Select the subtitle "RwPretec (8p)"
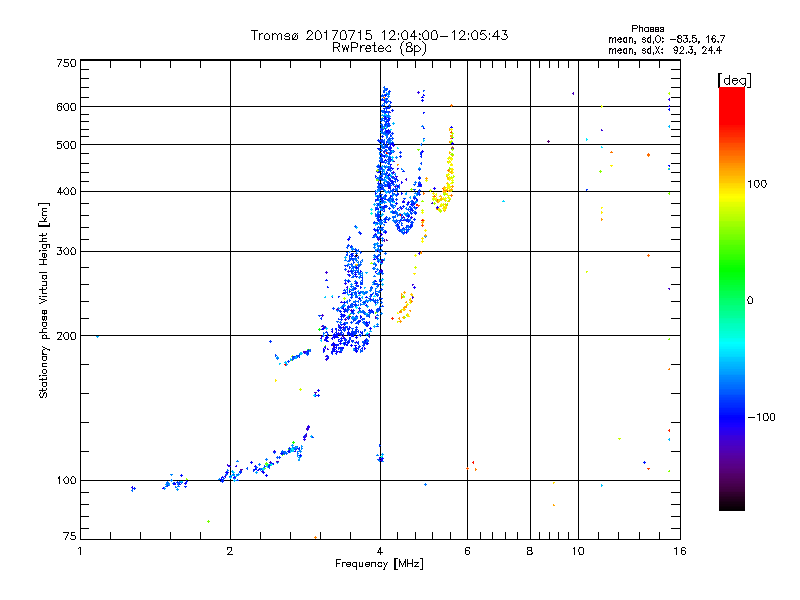This screenshot has height=600, width=800. (379, 48)
